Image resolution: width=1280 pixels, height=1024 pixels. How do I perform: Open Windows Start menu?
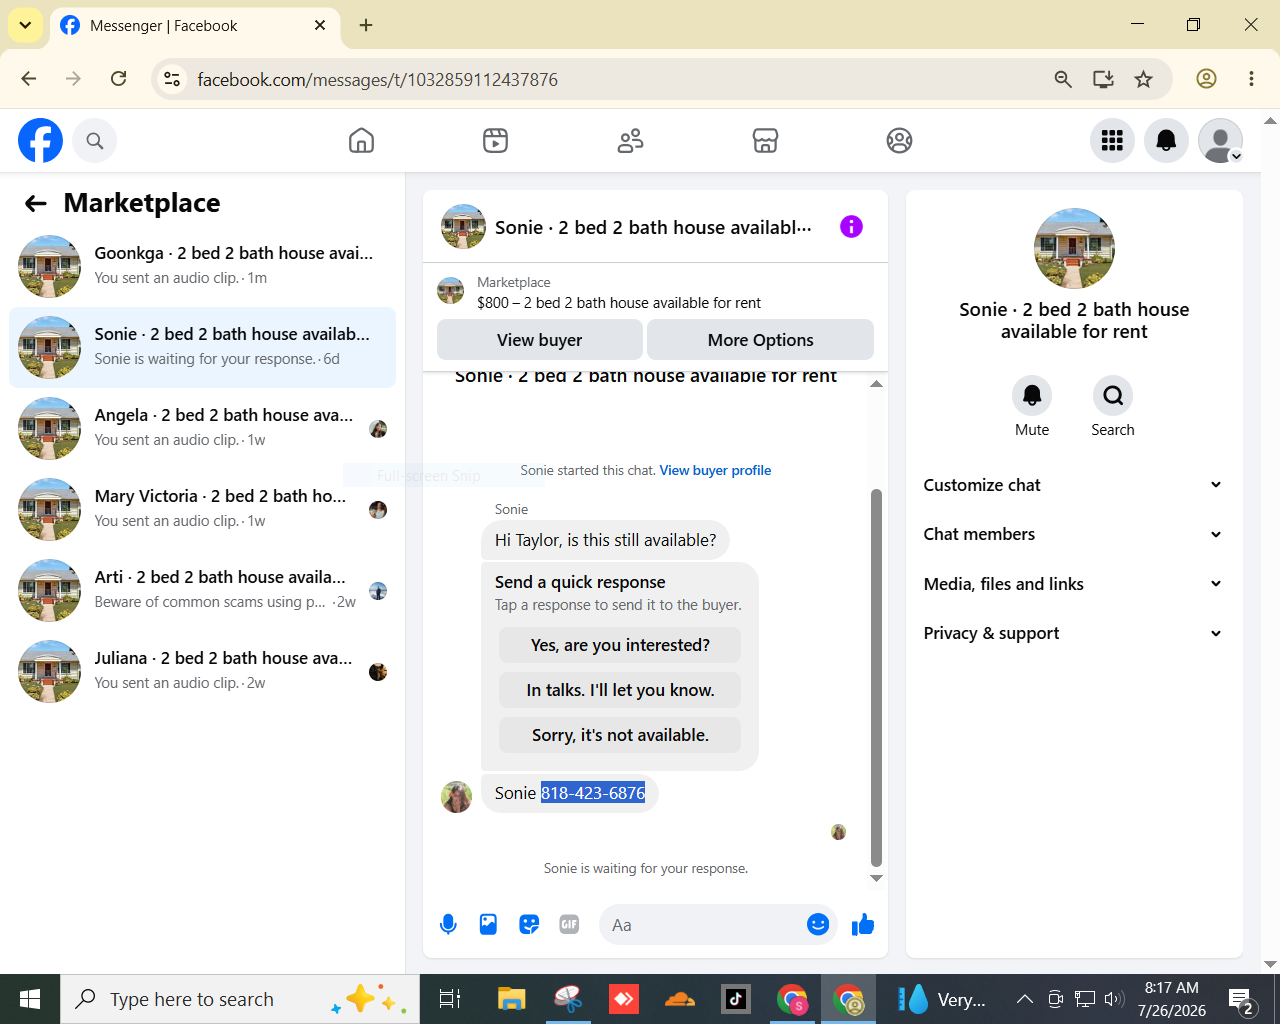(x=30, y=999)
